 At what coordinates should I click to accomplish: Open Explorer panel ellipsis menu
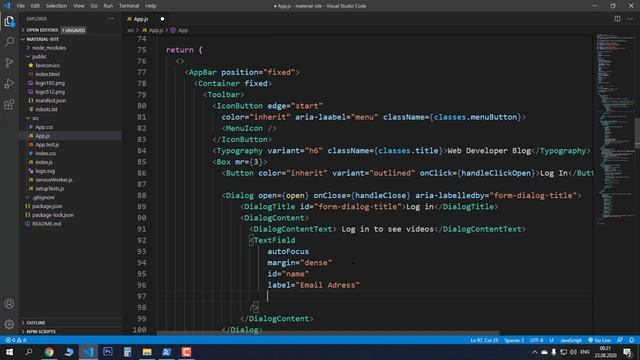coord(111,19)
